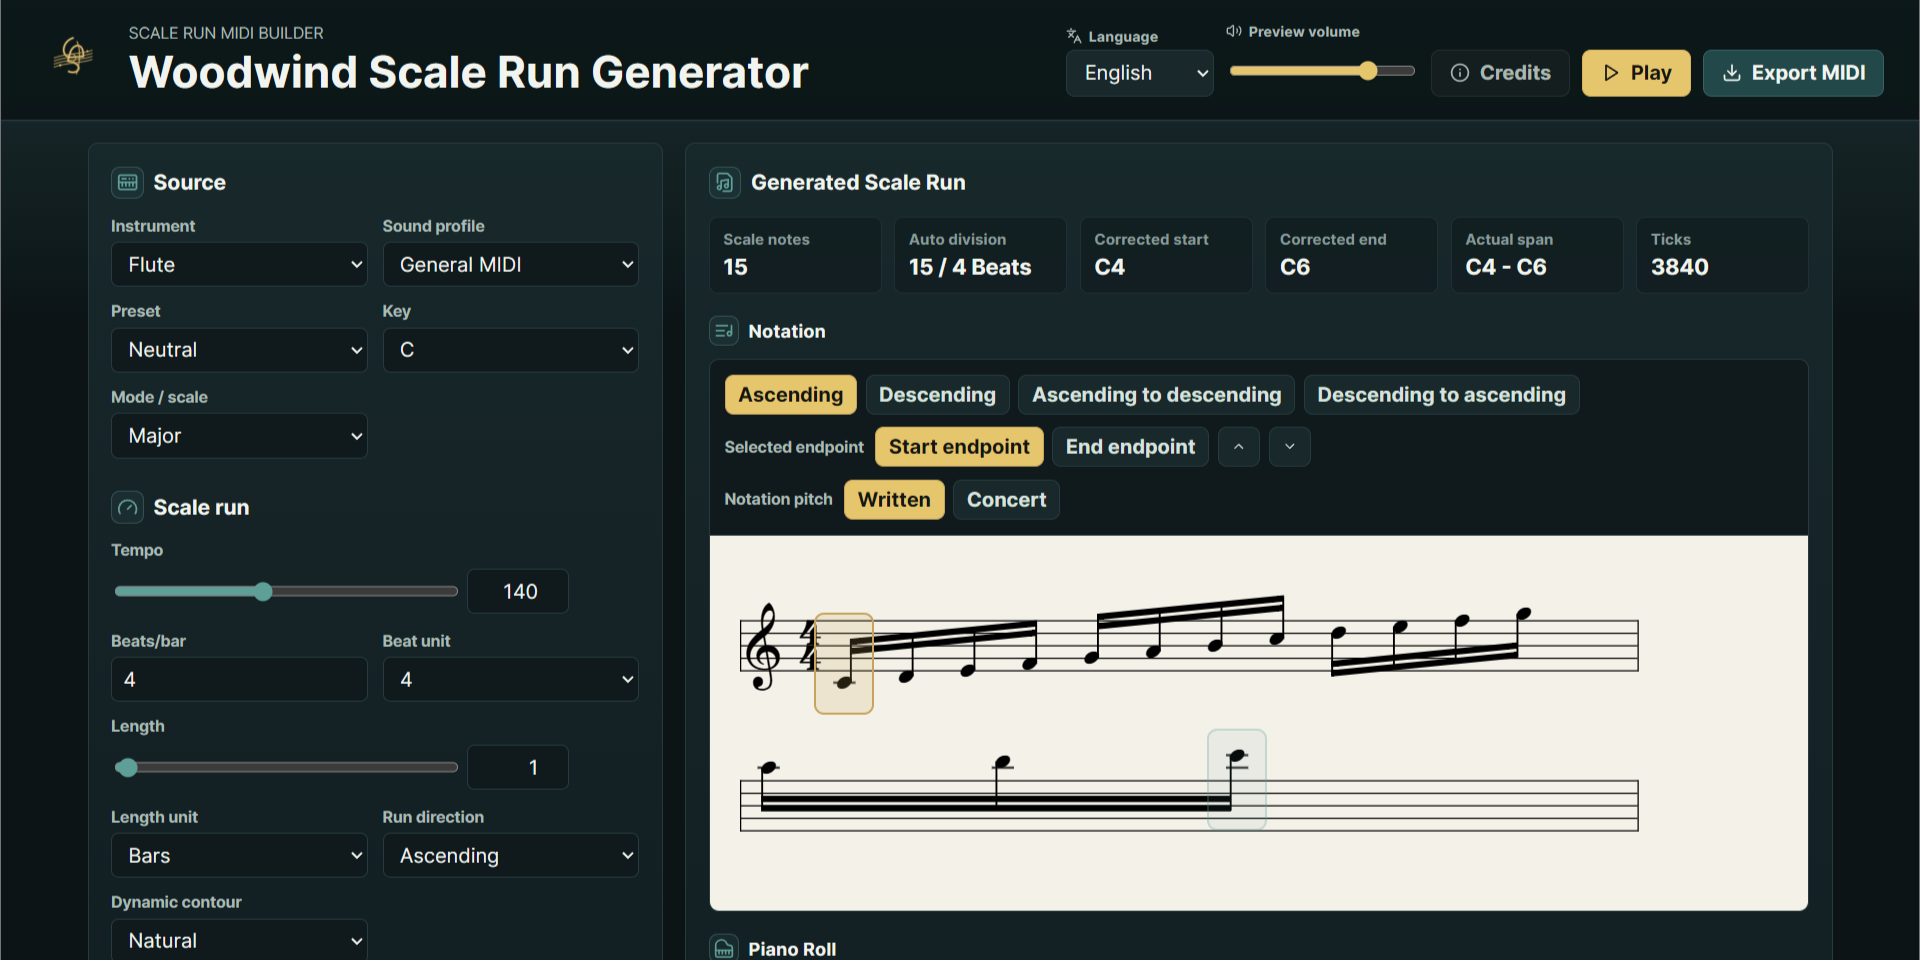Click the Actual span C4 - C6 value
This screenshot has width=1920, height=960.
(1506, 267)
